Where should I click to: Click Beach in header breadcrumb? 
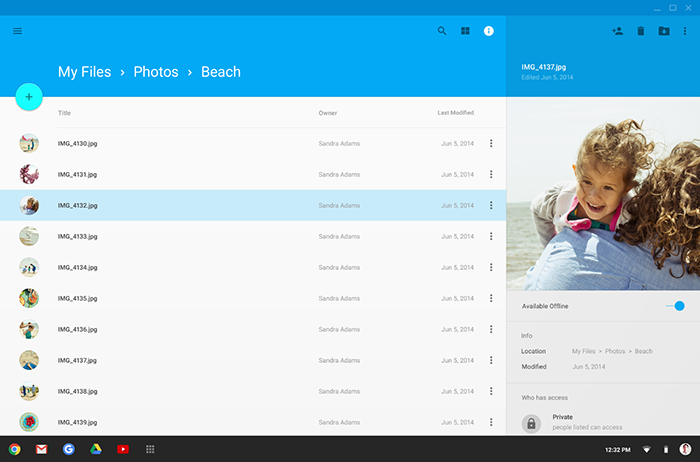click(221, 72)
